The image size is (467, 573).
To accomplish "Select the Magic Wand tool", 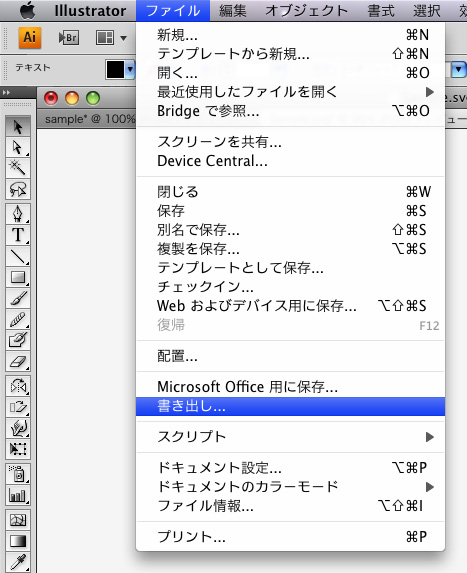I will pyautogui.click(x=18, y=168).
